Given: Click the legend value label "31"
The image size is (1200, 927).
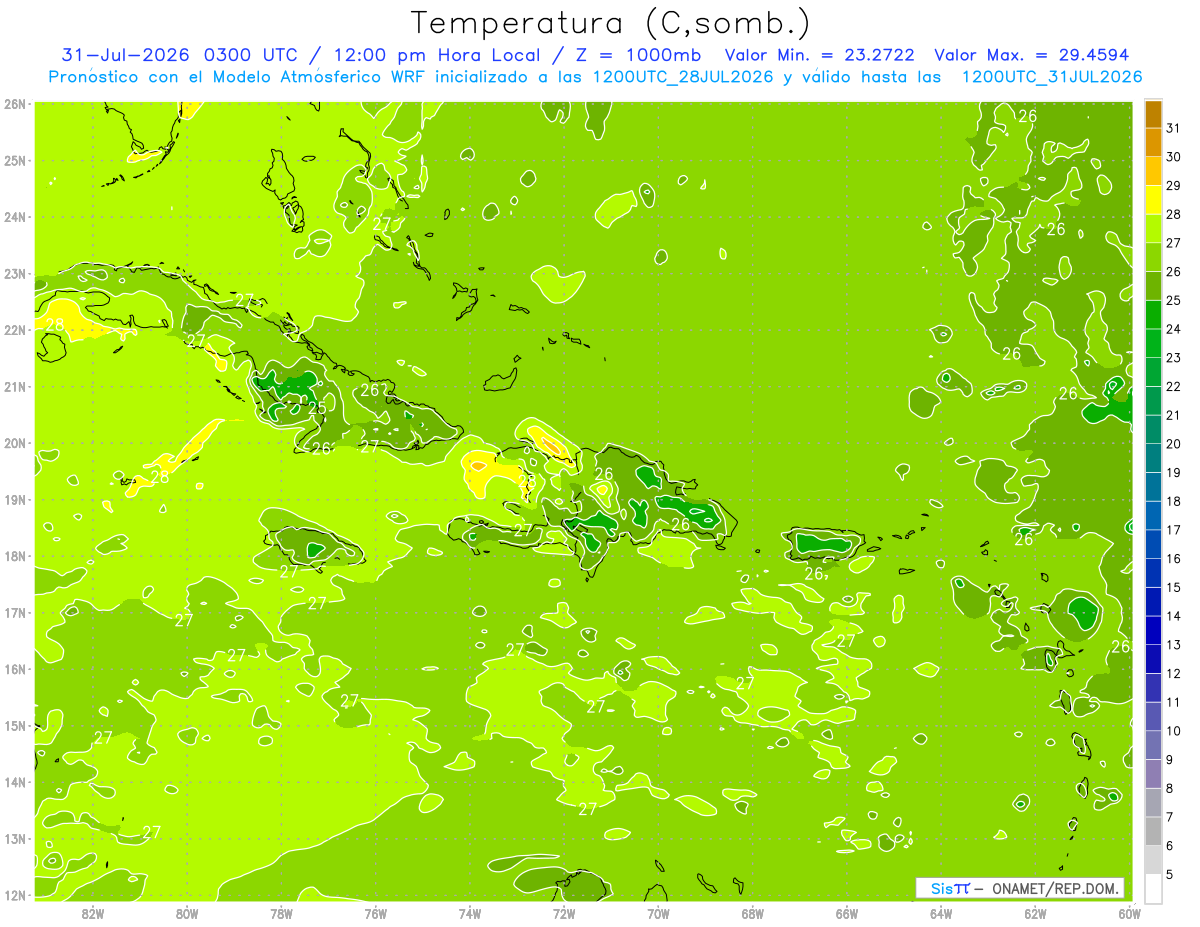Looking at the screenshot, I should coord(1173,128).
